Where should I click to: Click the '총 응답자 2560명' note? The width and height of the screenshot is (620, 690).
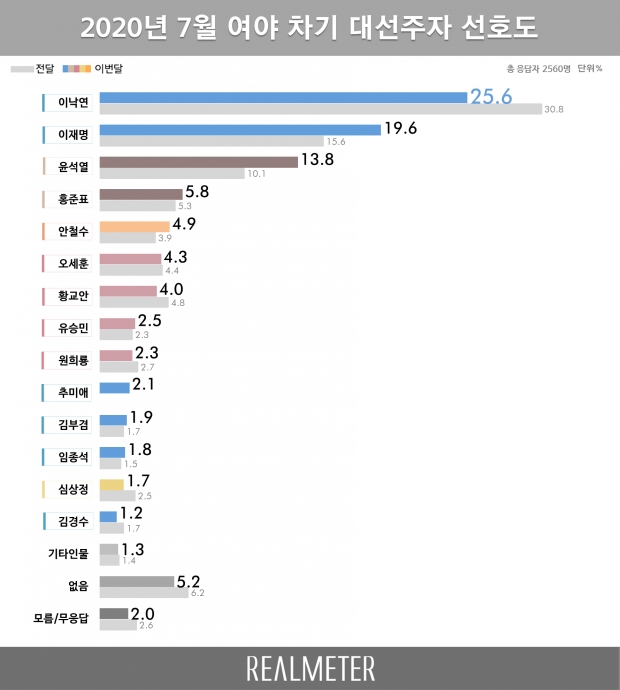tap(539, 69)
